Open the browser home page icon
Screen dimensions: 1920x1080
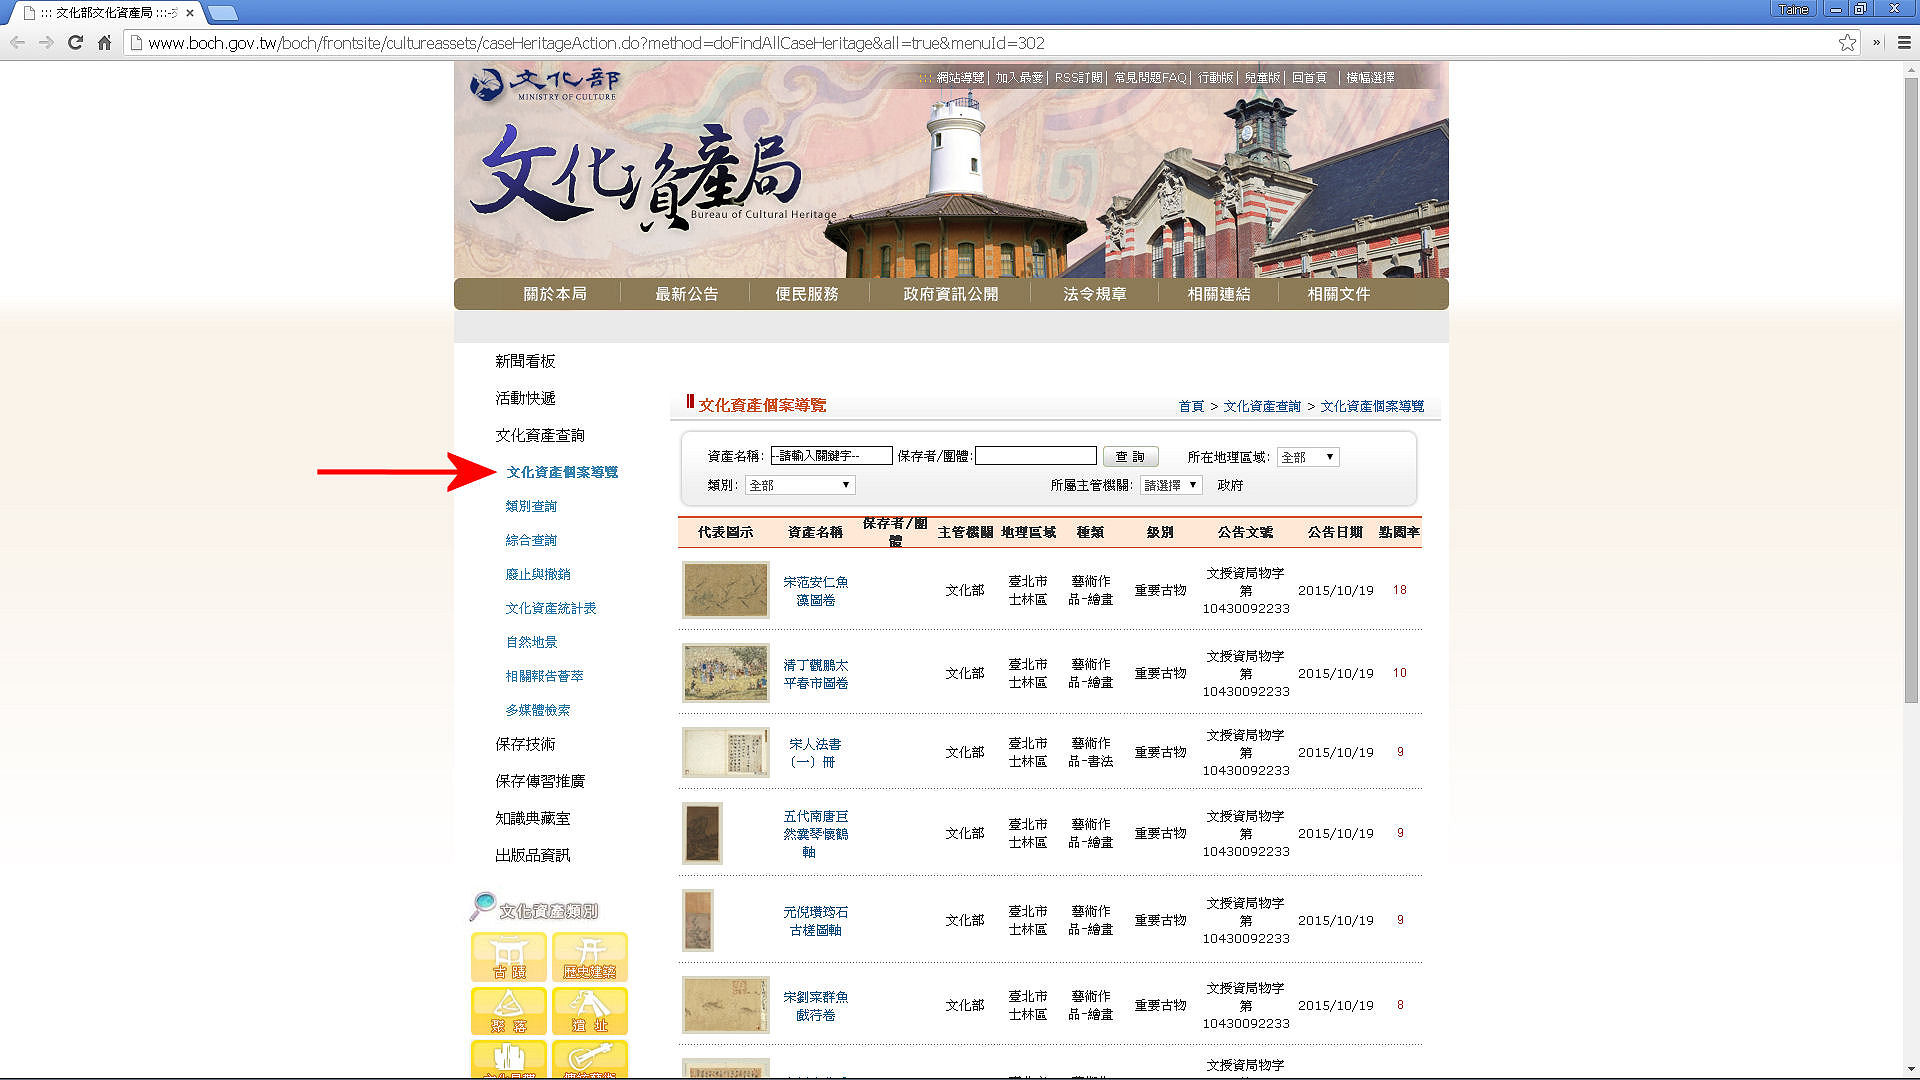click(104, 43)
